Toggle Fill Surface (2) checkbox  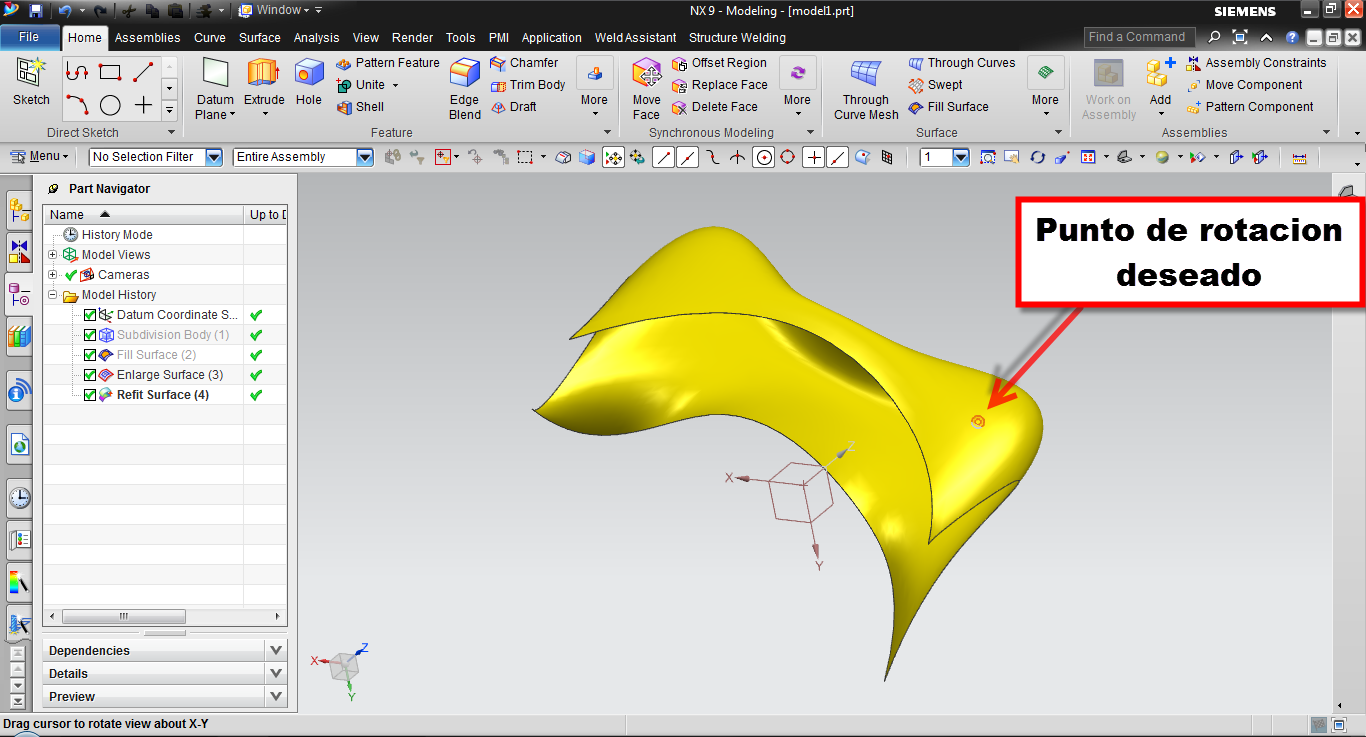pos(90,355)
